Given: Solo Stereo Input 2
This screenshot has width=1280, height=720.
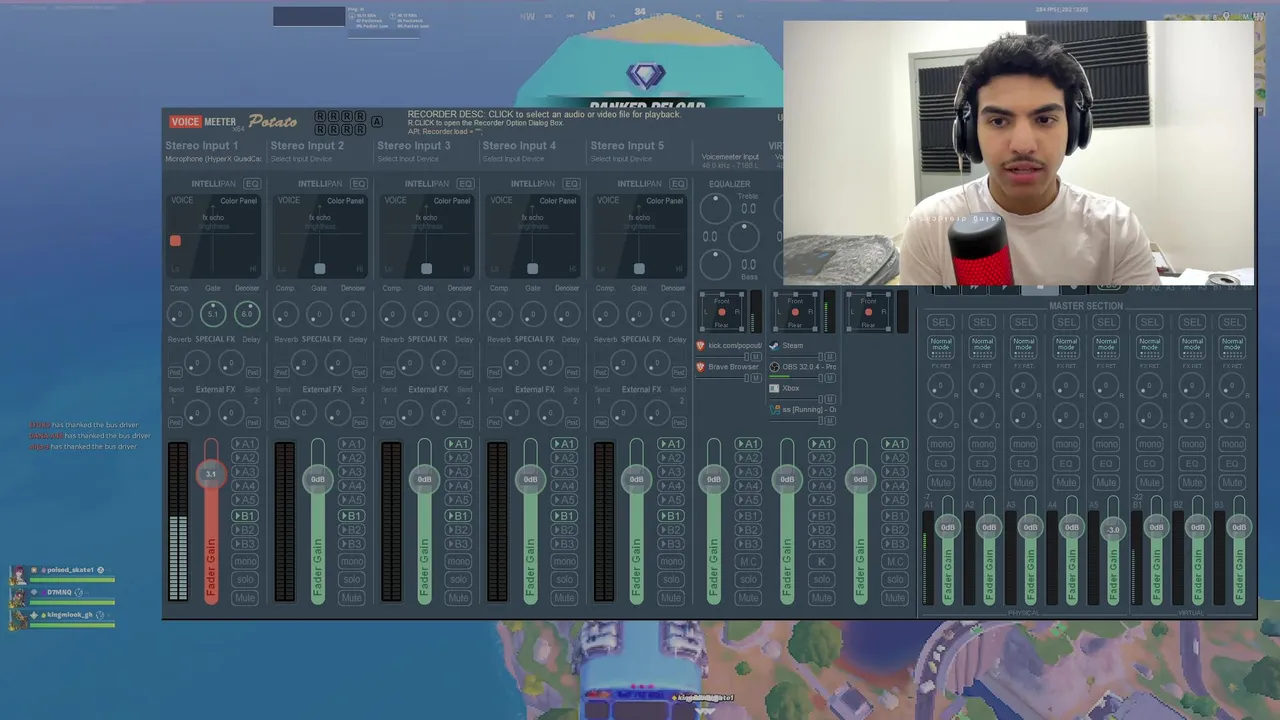Looking at the screenshot, I should tap(351, 579).
